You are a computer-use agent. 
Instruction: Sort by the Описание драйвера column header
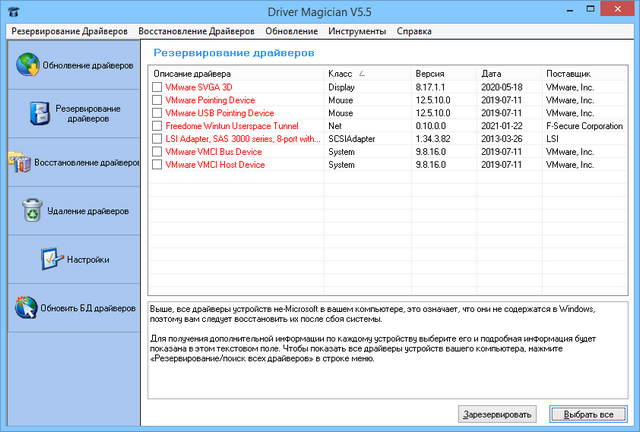click(235, 74)
